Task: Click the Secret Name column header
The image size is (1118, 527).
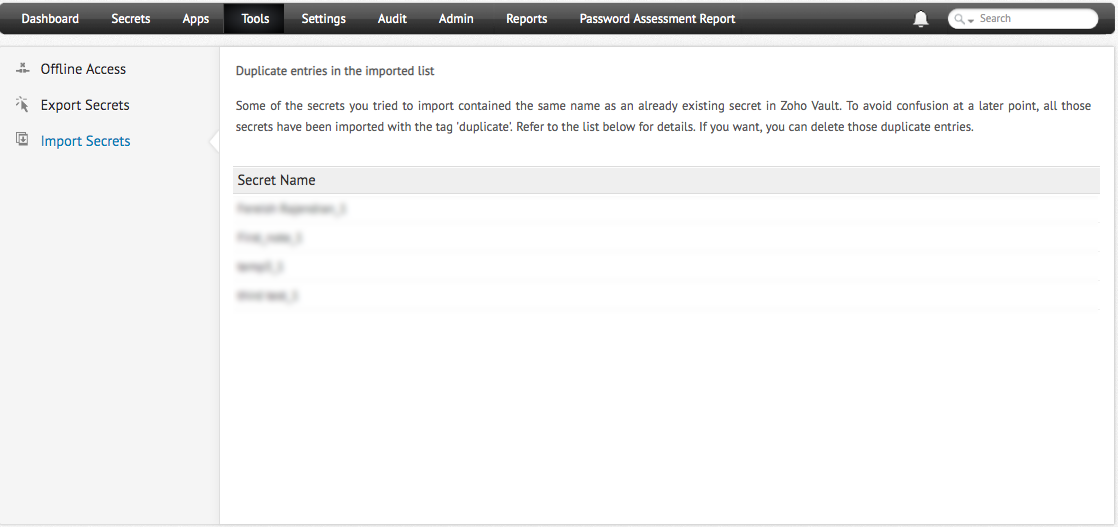Action: pyautogui.click(x=277, y=180)
